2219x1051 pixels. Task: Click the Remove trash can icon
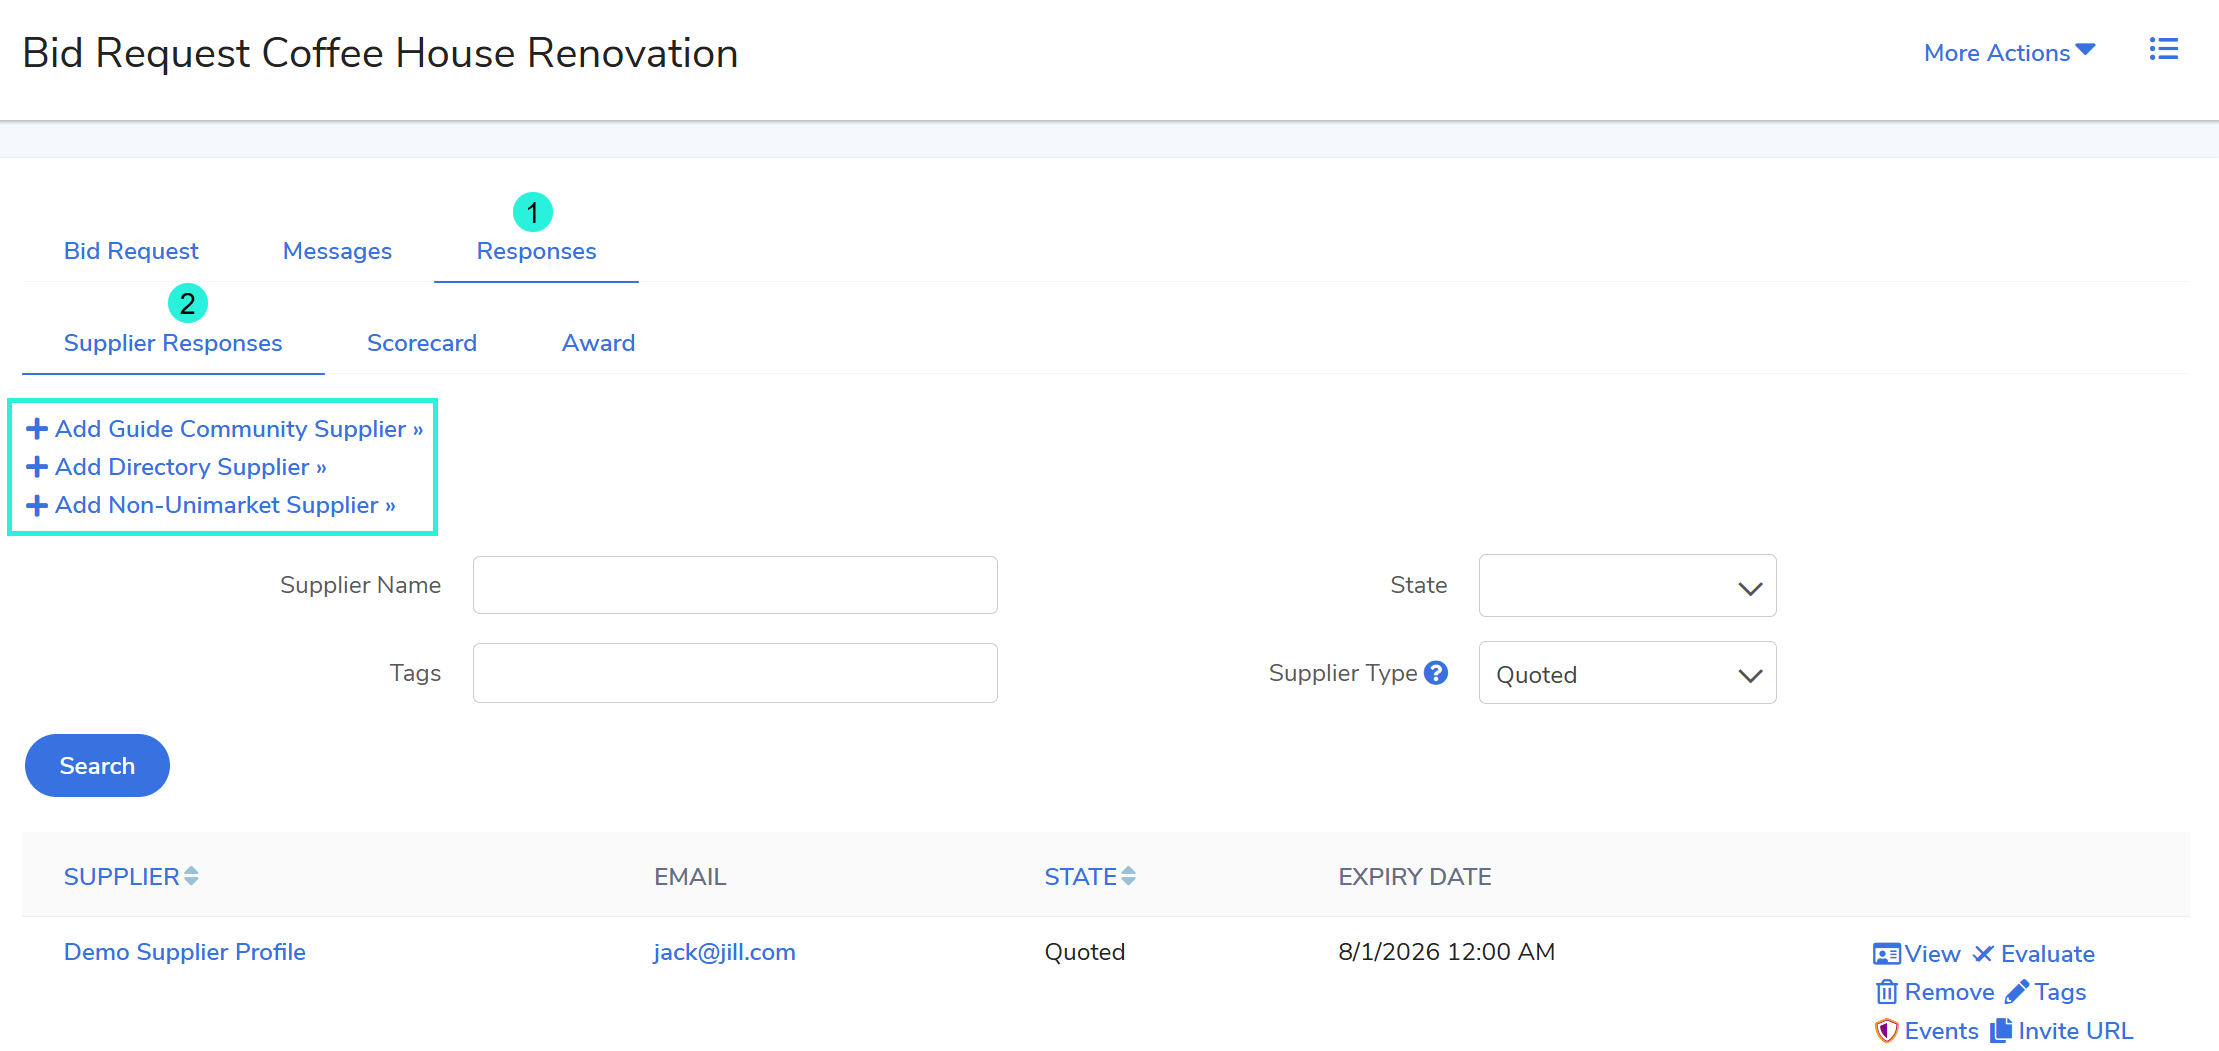(x=1887, y=992)
